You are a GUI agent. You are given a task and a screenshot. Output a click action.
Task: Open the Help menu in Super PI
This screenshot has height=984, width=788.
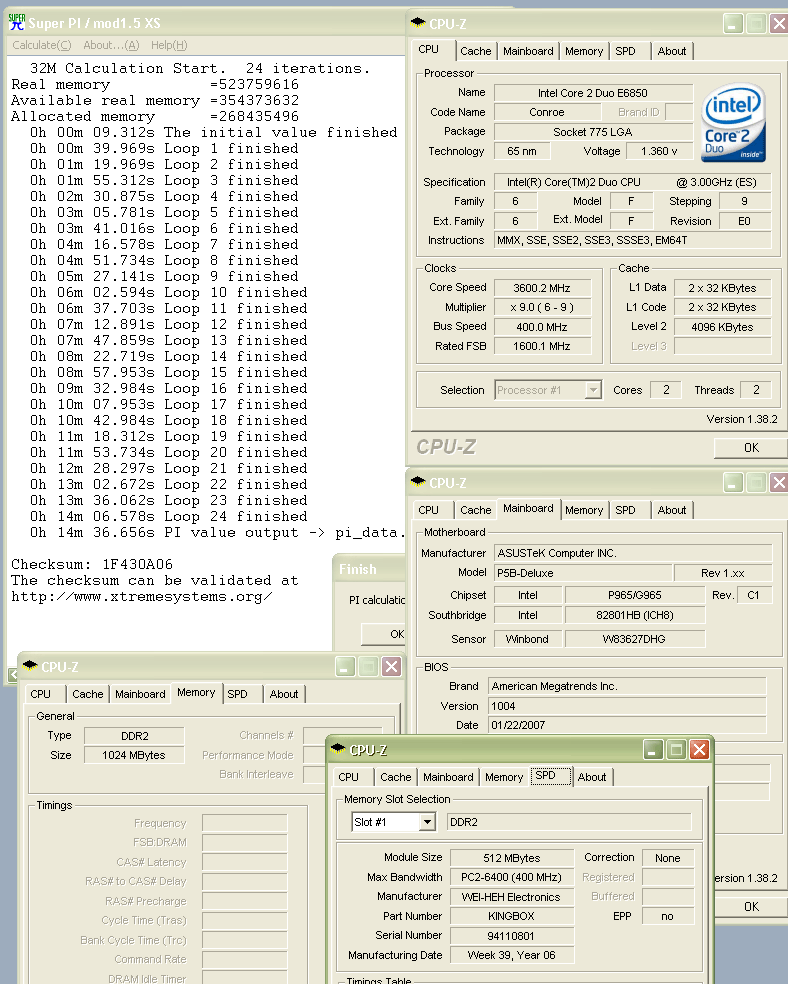[169, 45]
